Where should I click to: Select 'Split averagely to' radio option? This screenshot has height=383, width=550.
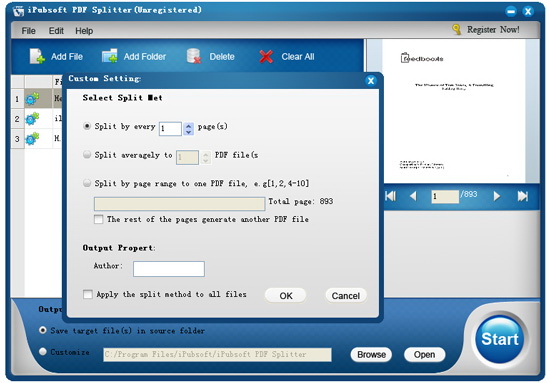(x=87, y=154)
